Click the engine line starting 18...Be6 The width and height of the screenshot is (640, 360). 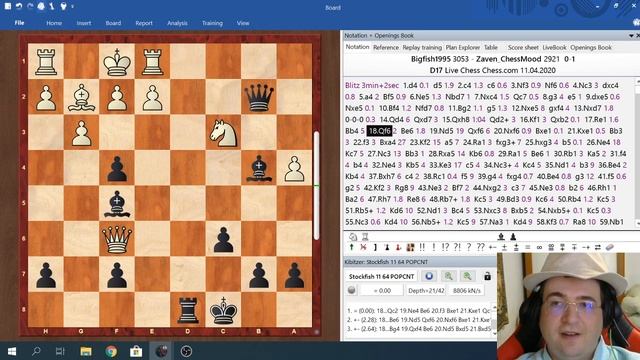coord(419,320)
